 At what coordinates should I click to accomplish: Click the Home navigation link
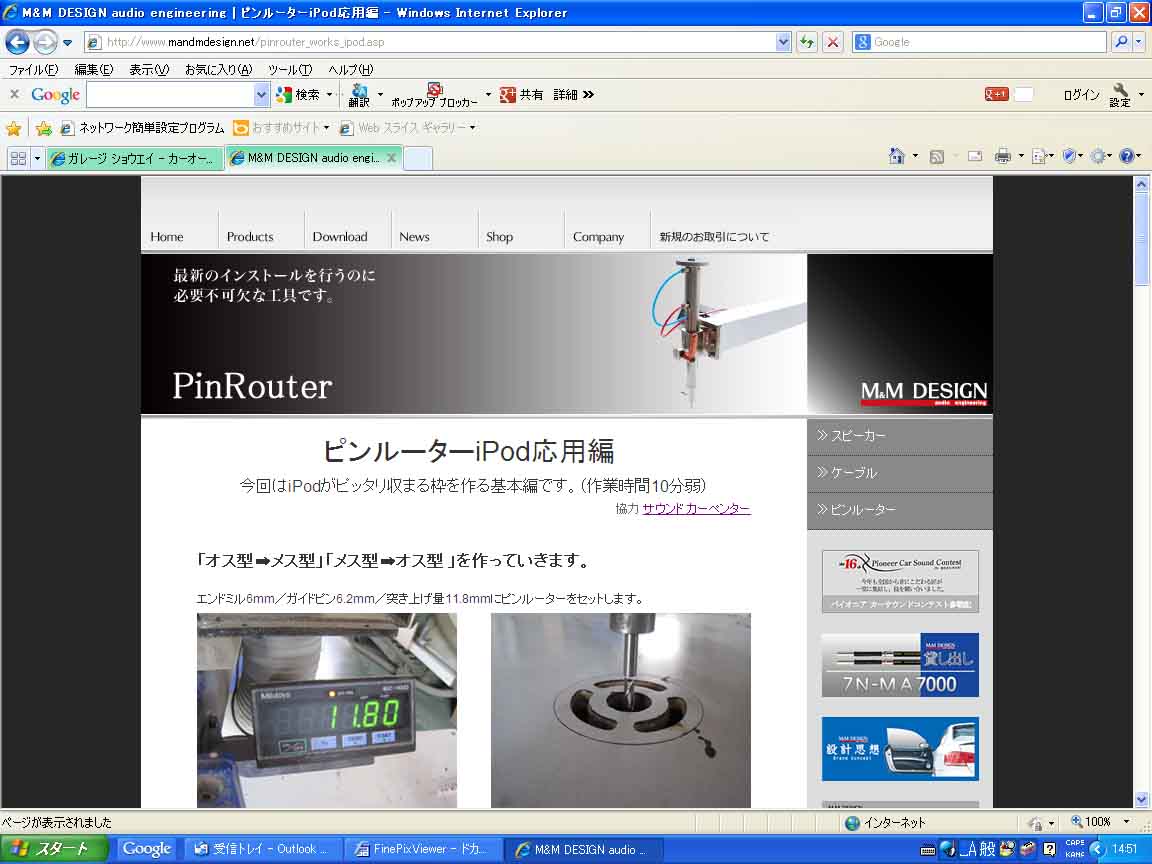(x=167, y=237)
